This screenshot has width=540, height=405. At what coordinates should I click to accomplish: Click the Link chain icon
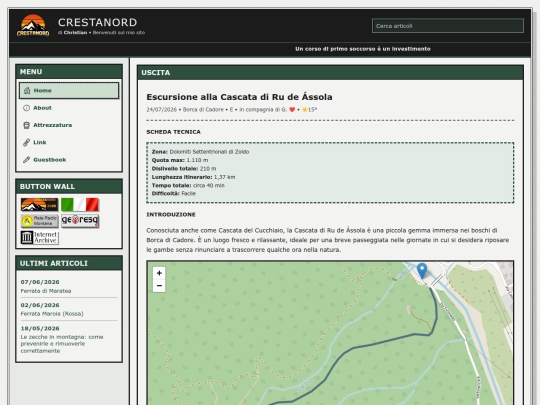click(x=27, y=142)
